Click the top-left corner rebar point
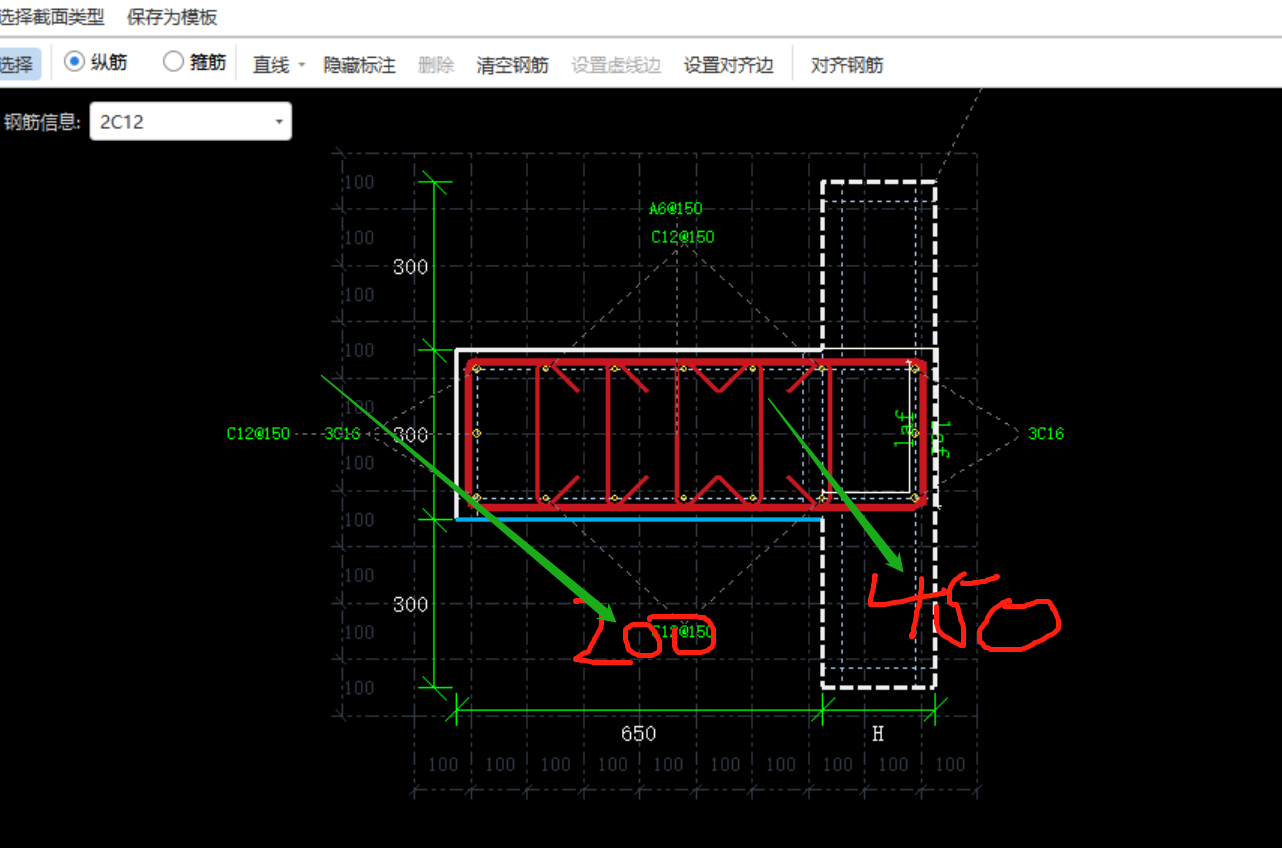Viewport: 1282px width, 848px height. point(477,369)
